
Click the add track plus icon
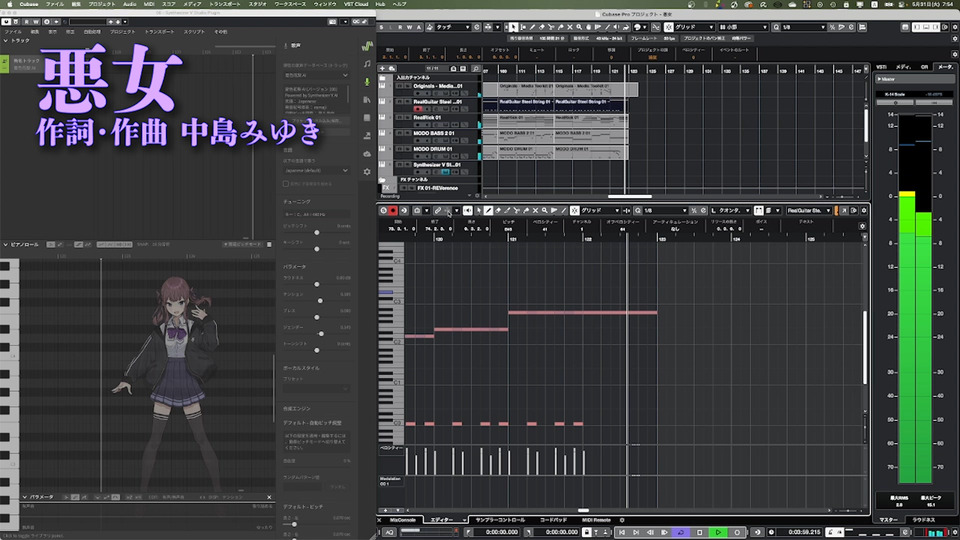[x=383, y=69]
